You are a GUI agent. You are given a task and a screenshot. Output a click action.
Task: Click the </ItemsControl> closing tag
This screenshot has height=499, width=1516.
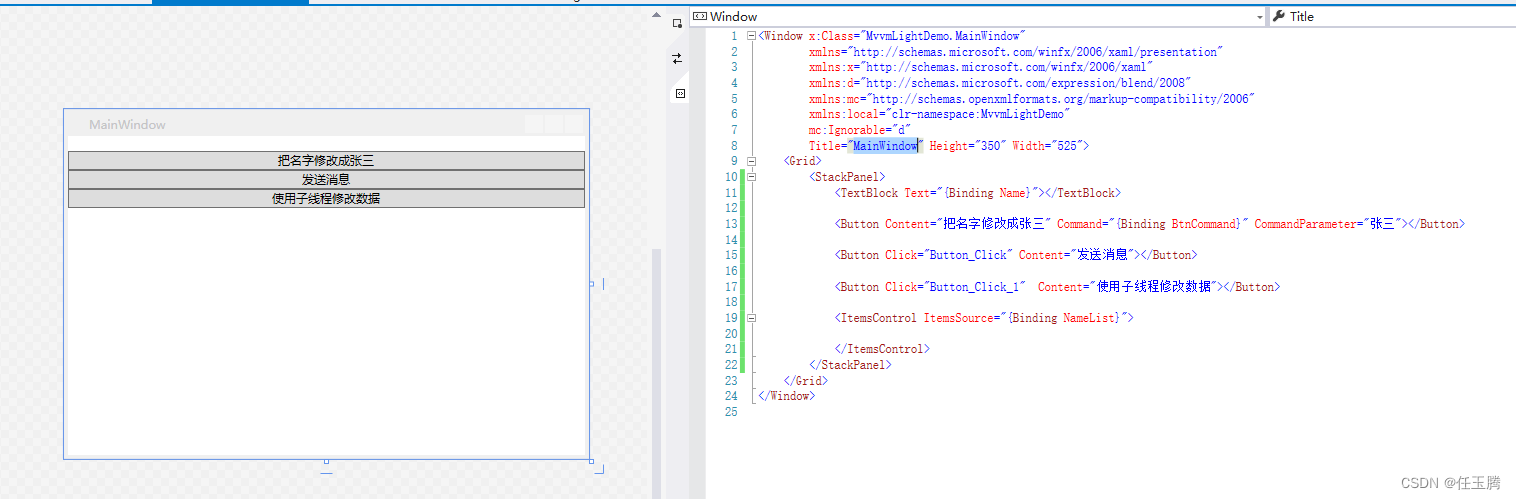pyautogui.click(x=882, y=349)
